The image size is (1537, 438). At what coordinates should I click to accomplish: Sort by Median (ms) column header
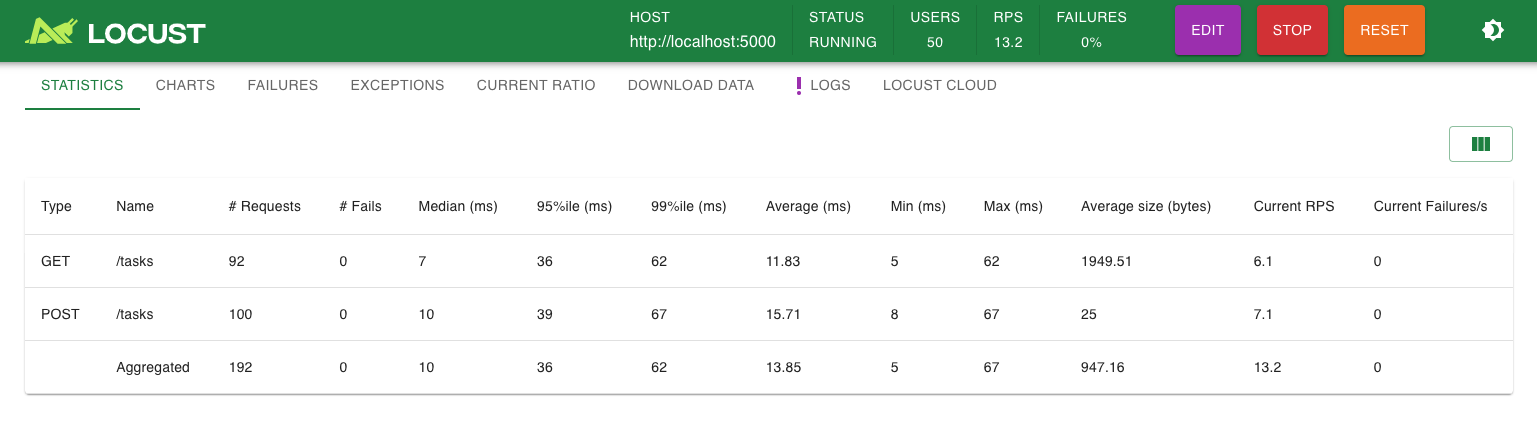tap(458, 206)
